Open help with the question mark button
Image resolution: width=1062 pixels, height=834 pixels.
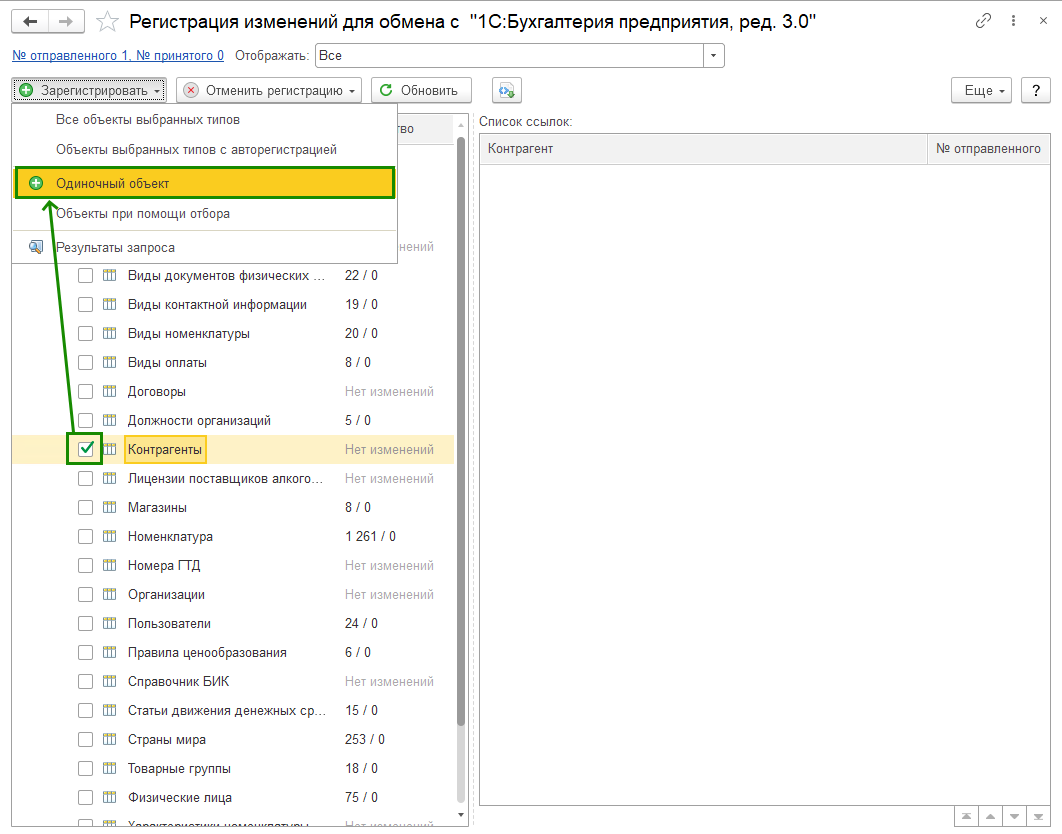(1036, 90)
